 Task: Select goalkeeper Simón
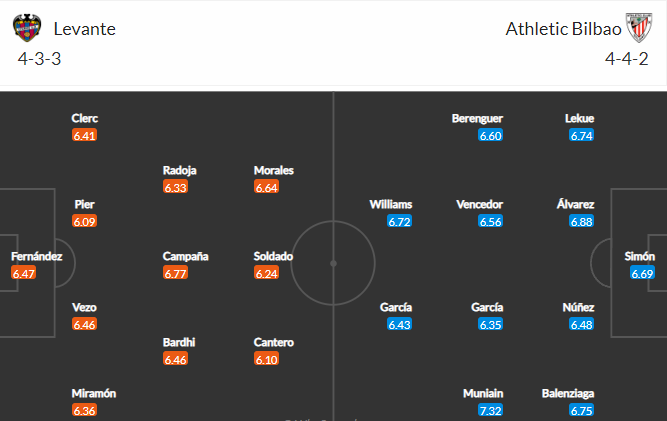click(x=640, y=256)
